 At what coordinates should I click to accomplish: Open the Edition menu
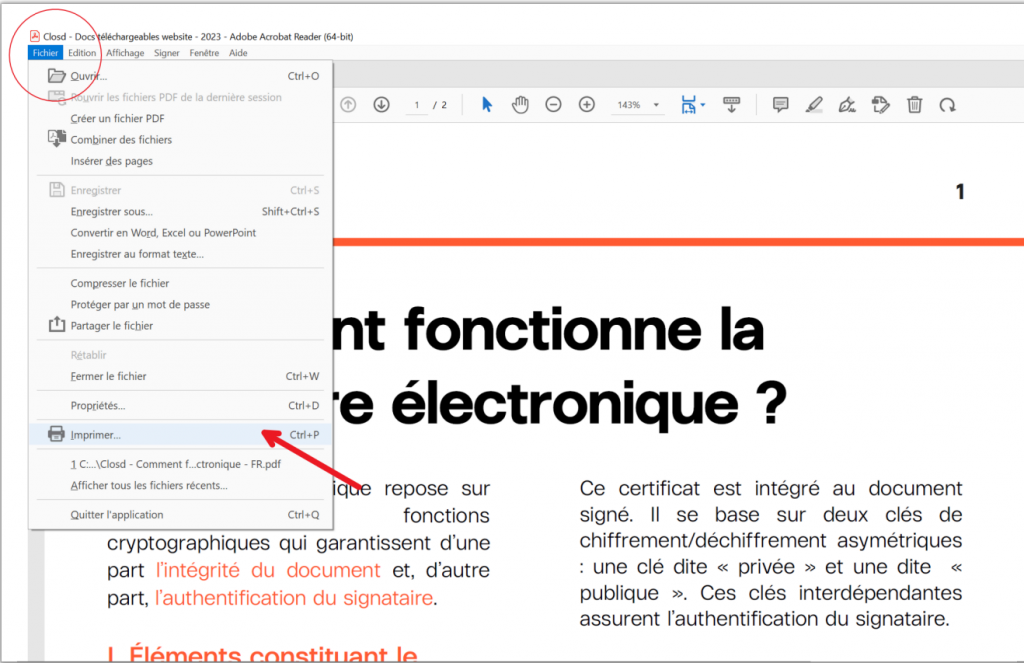click(x=82, y=53)
